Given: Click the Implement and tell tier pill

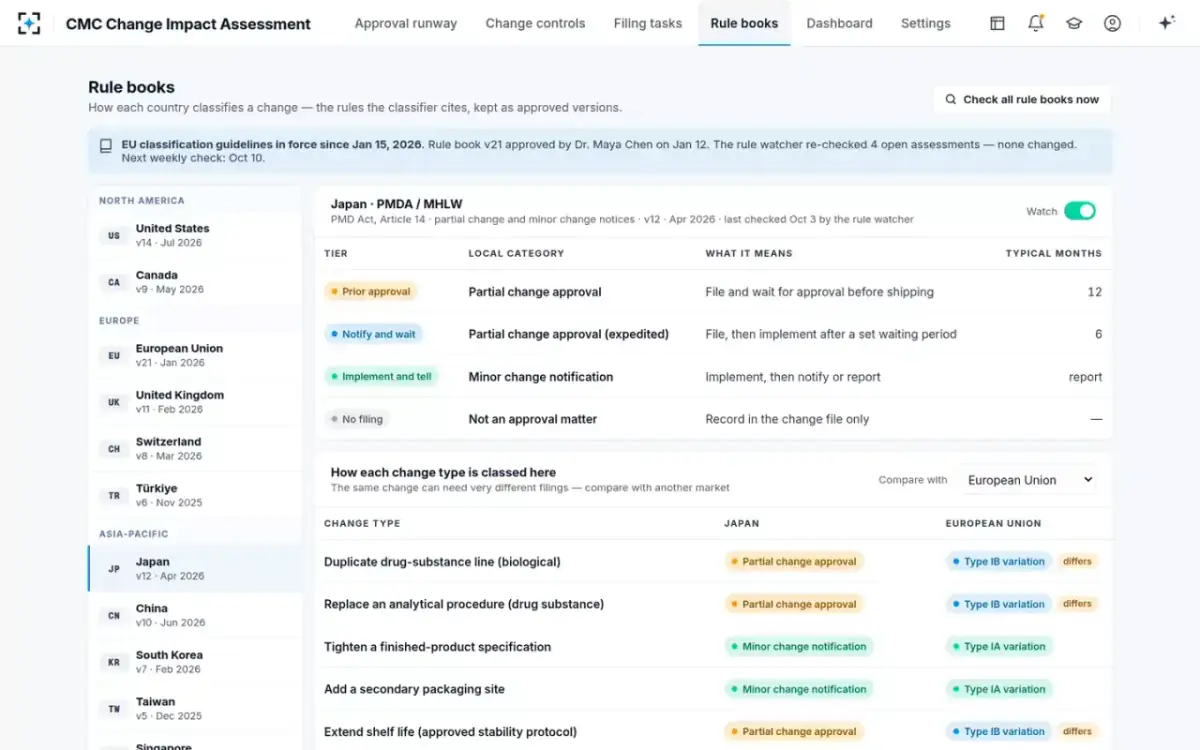Looking at the screenshot, I should click(x=381, y=377).
